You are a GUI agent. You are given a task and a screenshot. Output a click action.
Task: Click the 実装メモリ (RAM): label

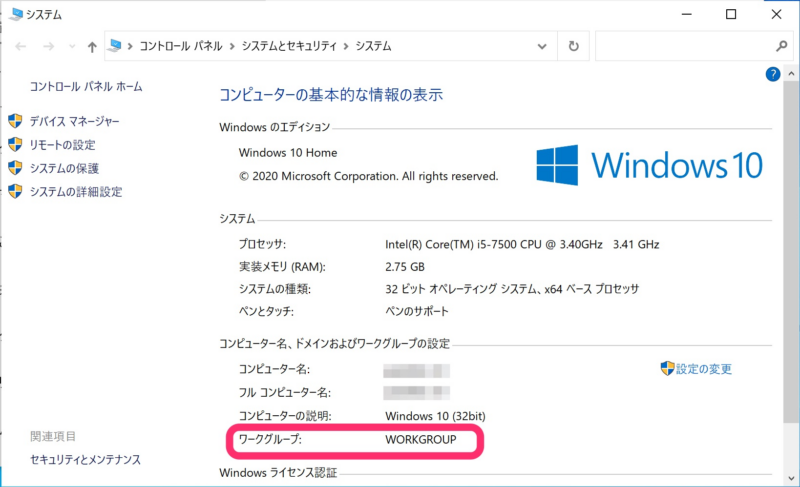coord(282,267)
